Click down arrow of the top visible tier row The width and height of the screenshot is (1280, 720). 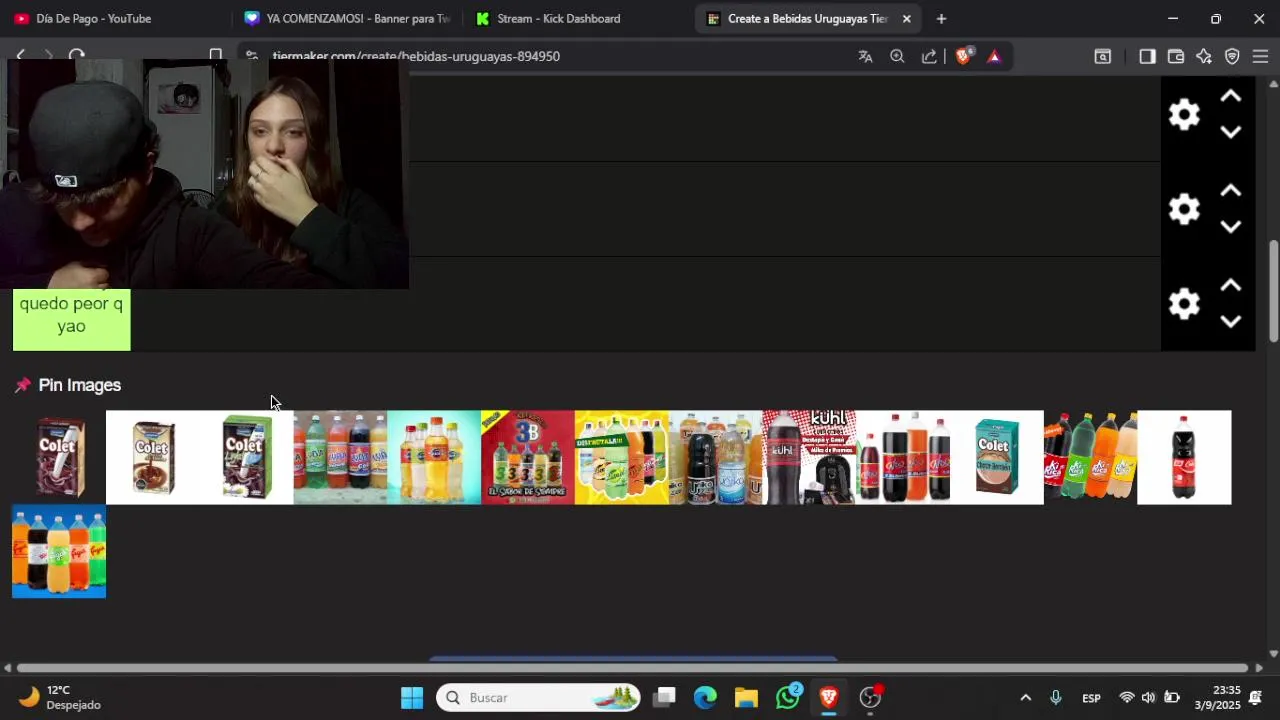(1231, 132)
